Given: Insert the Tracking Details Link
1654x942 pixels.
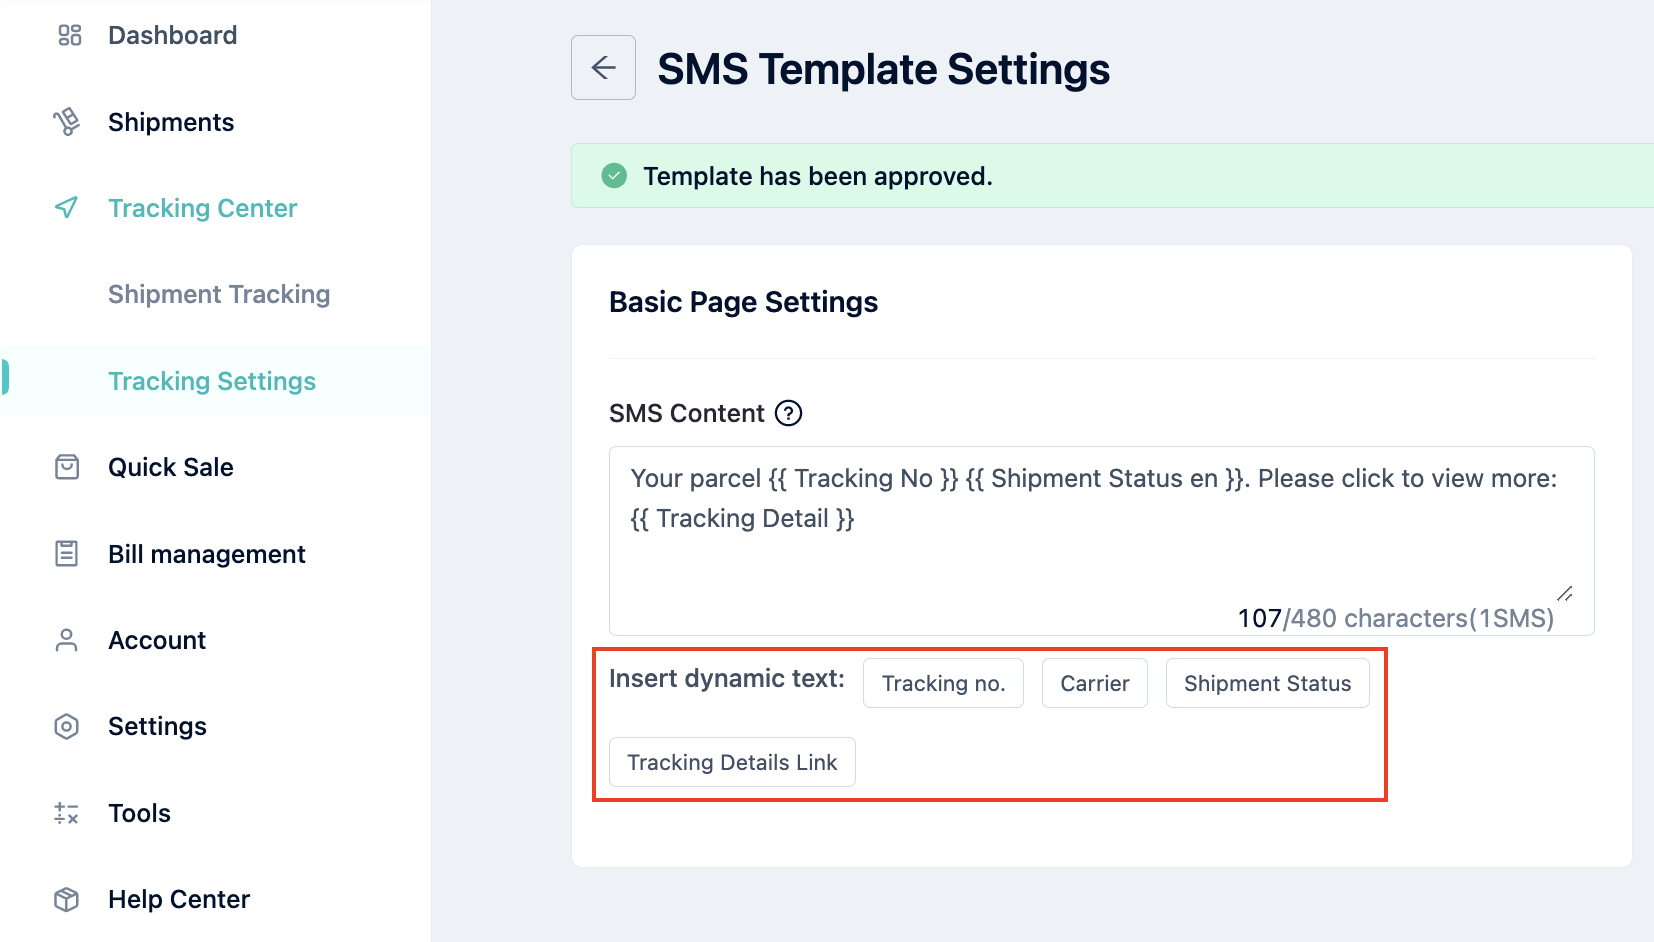Looking at the screenshot, I should pyautogui.click(x=732, y=762).
